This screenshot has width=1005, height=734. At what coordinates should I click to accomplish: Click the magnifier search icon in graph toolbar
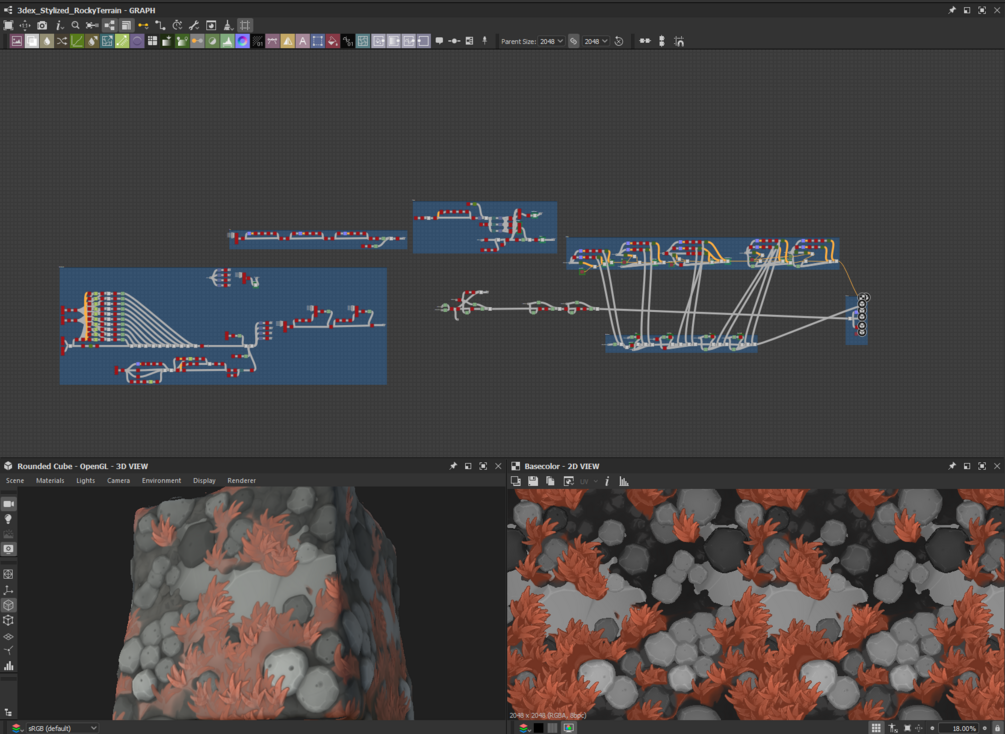tap(76, 26)
